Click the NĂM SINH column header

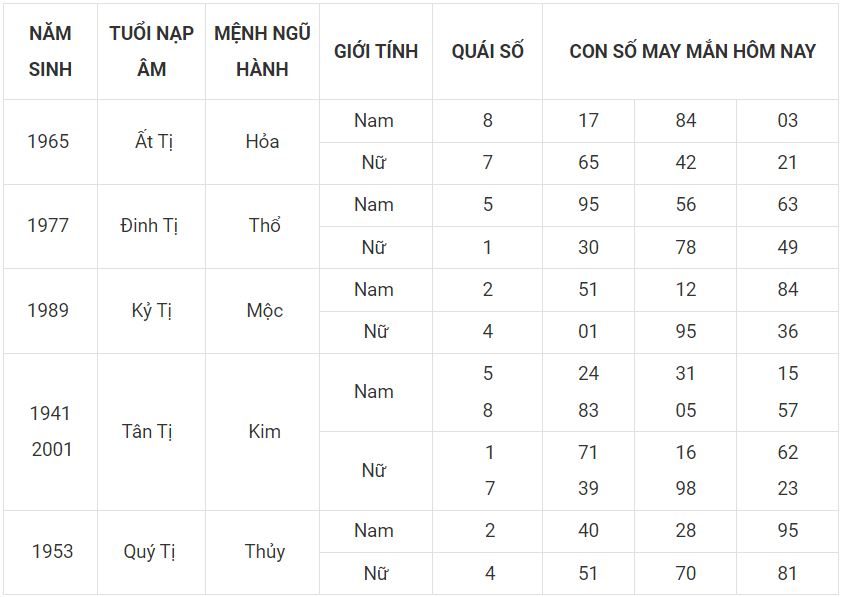[50, 52]
